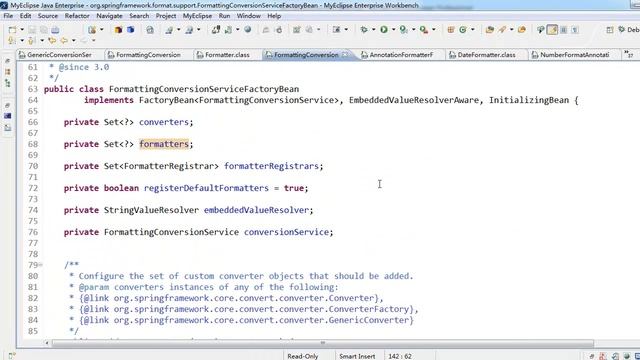Open the Search toolbar dropdown arrow

(511, 30)
